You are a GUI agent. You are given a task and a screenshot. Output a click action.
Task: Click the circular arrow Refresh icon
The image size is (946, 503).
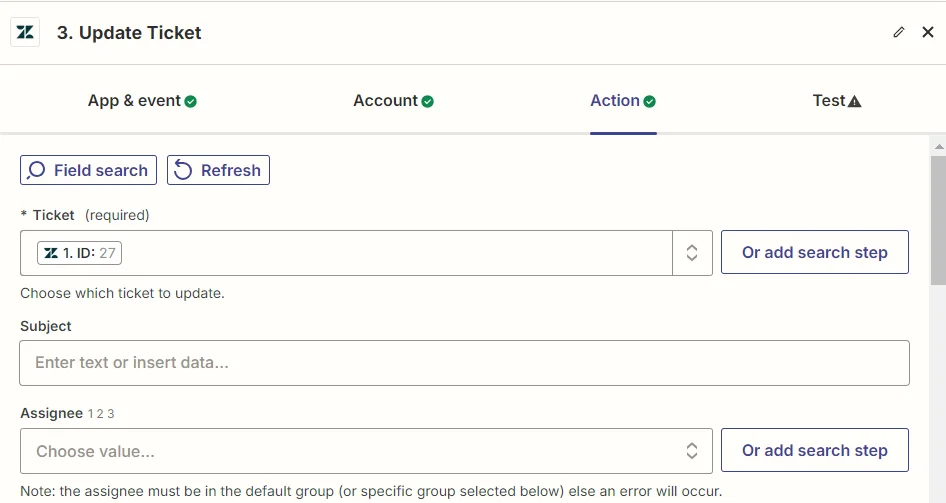184,170
